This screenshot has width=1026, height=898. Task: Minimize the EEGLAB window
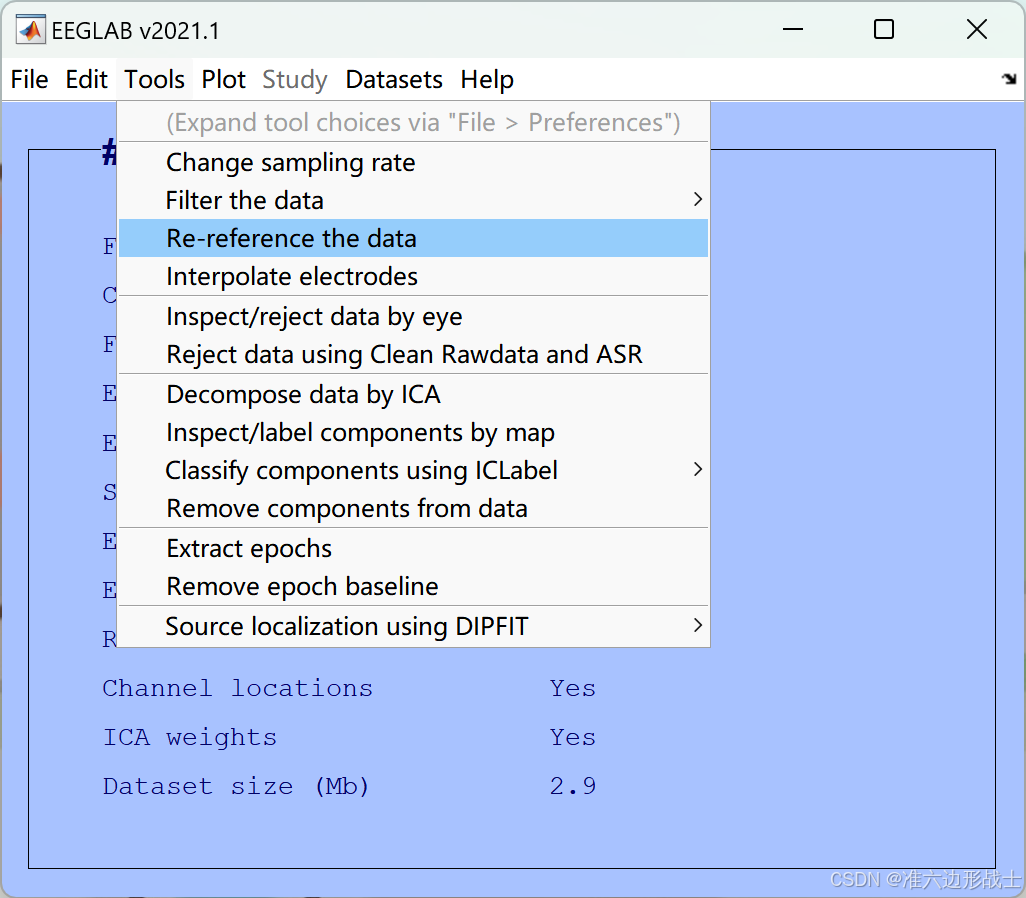(792, 29)
